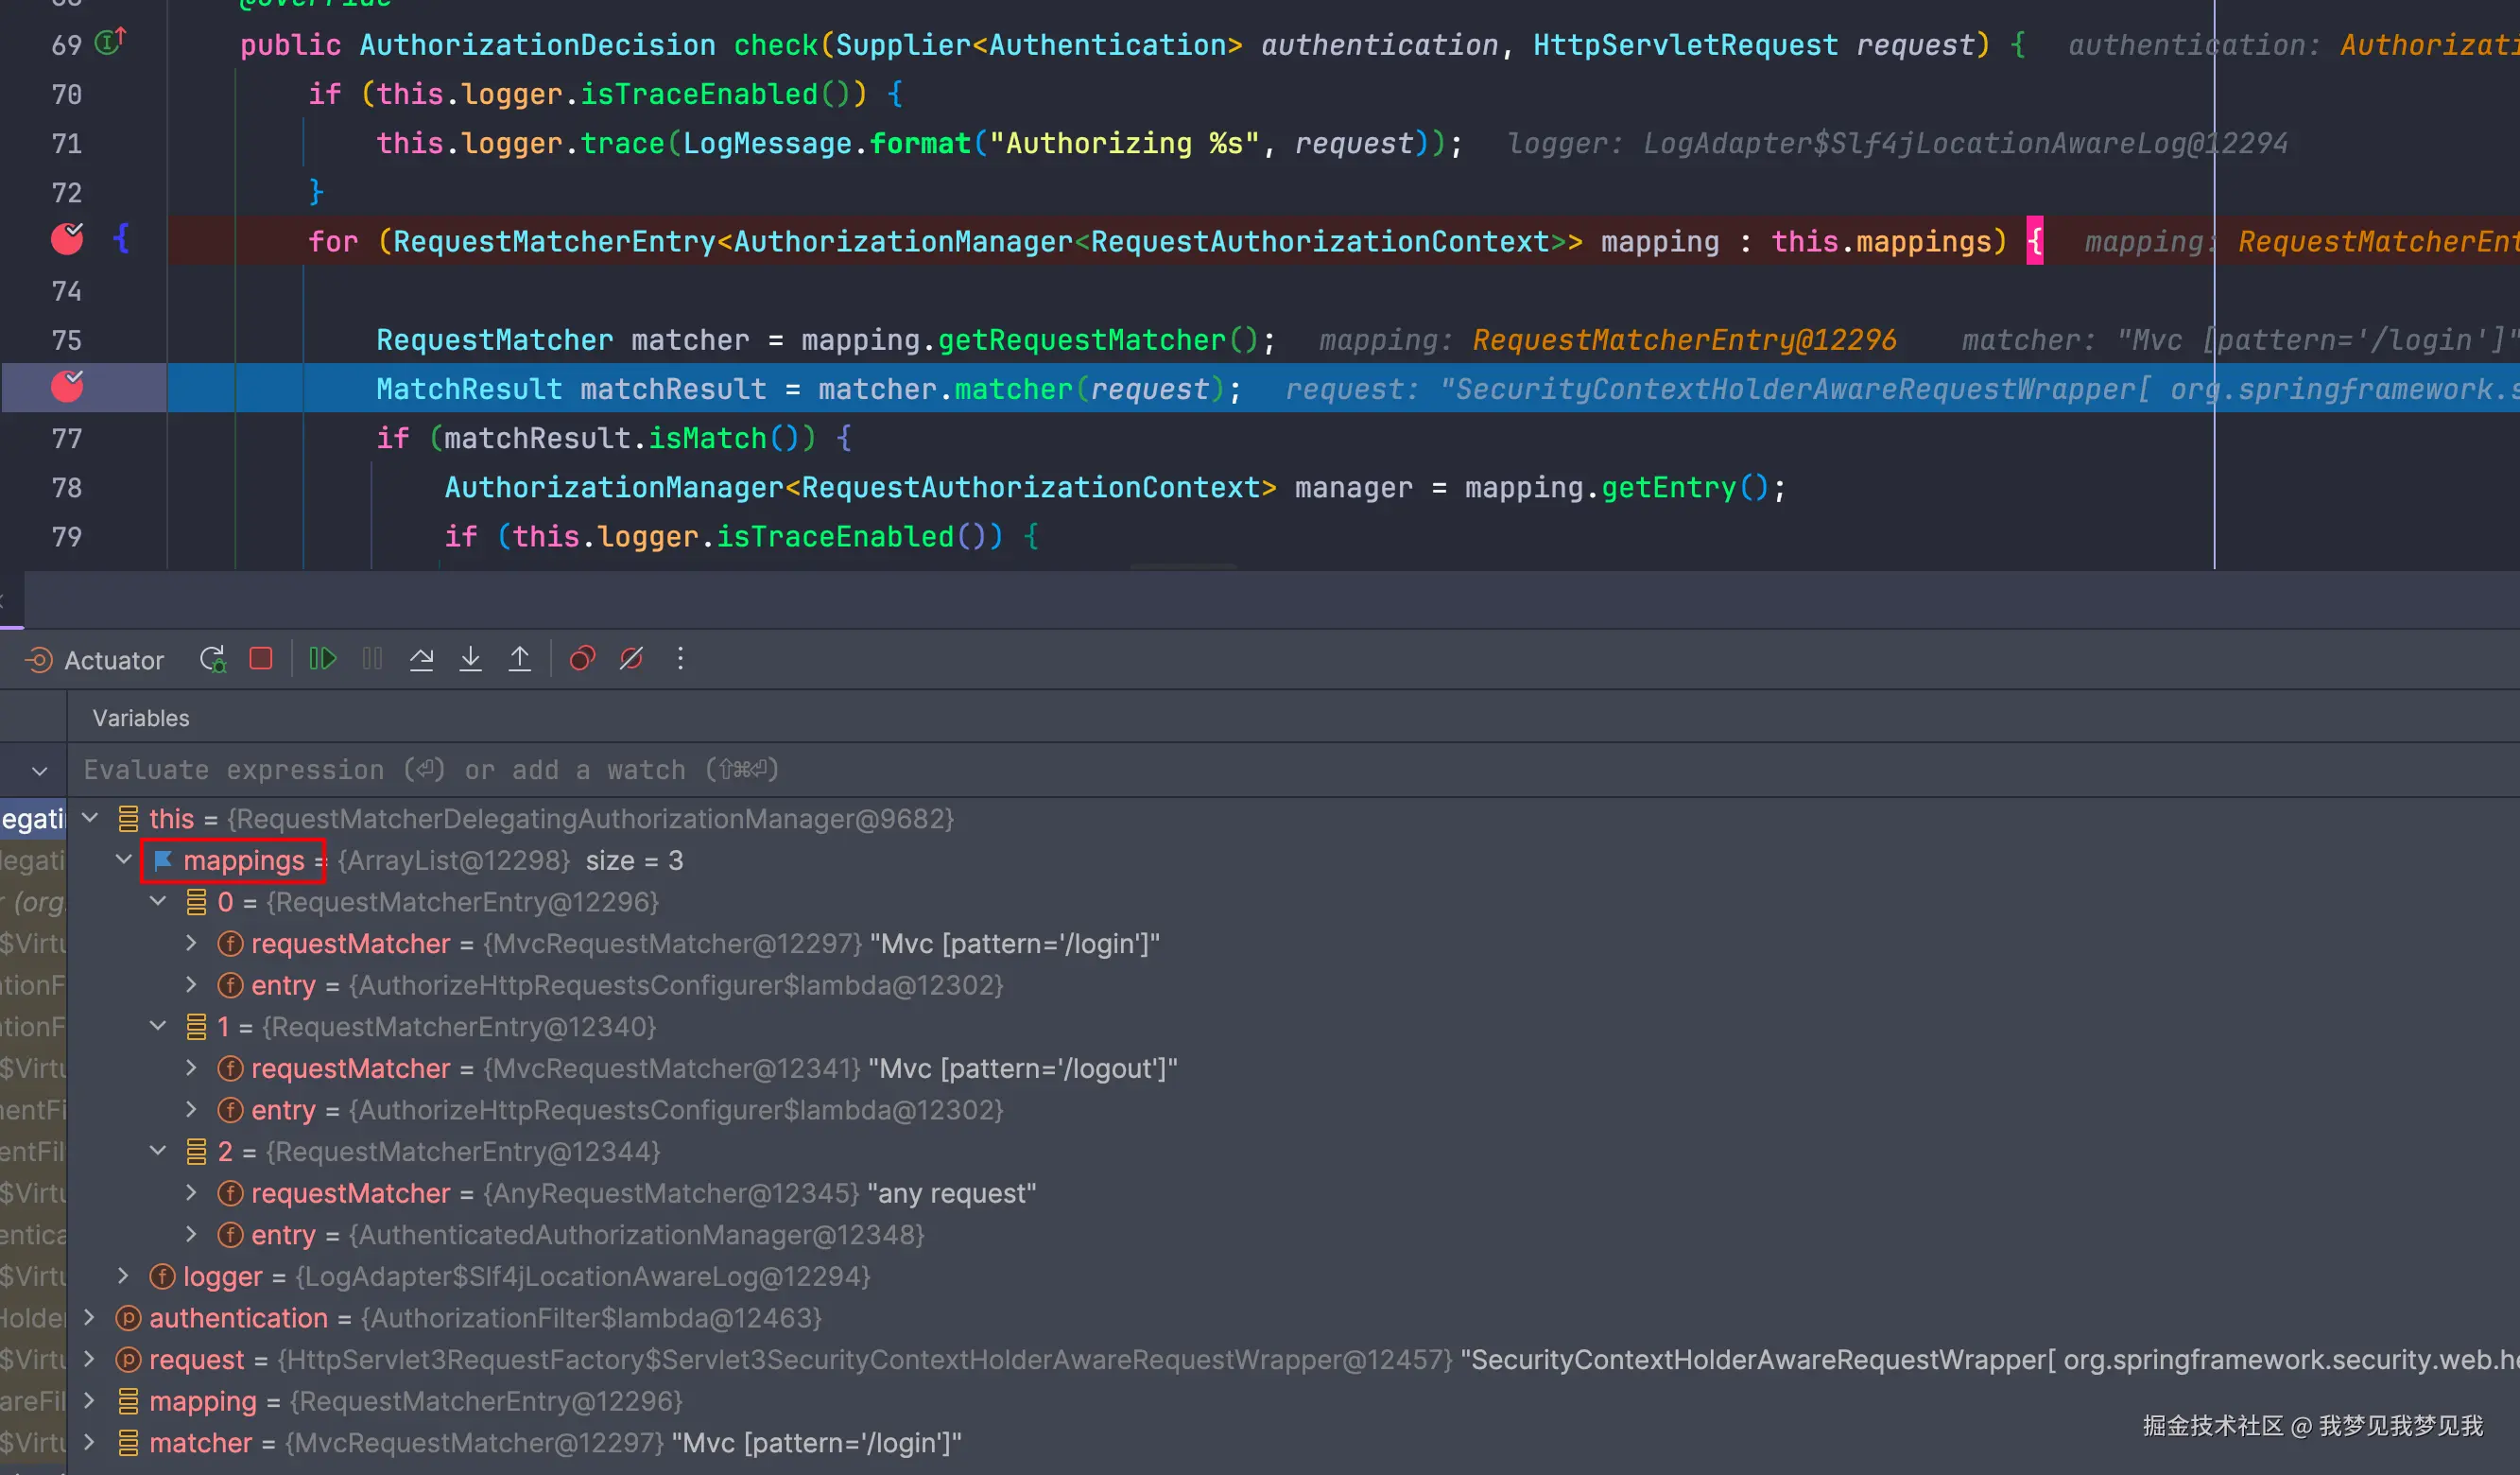Collapse the mappings ArrayList node
This screenshot has height=1475, width=2520.
[124, 860]
